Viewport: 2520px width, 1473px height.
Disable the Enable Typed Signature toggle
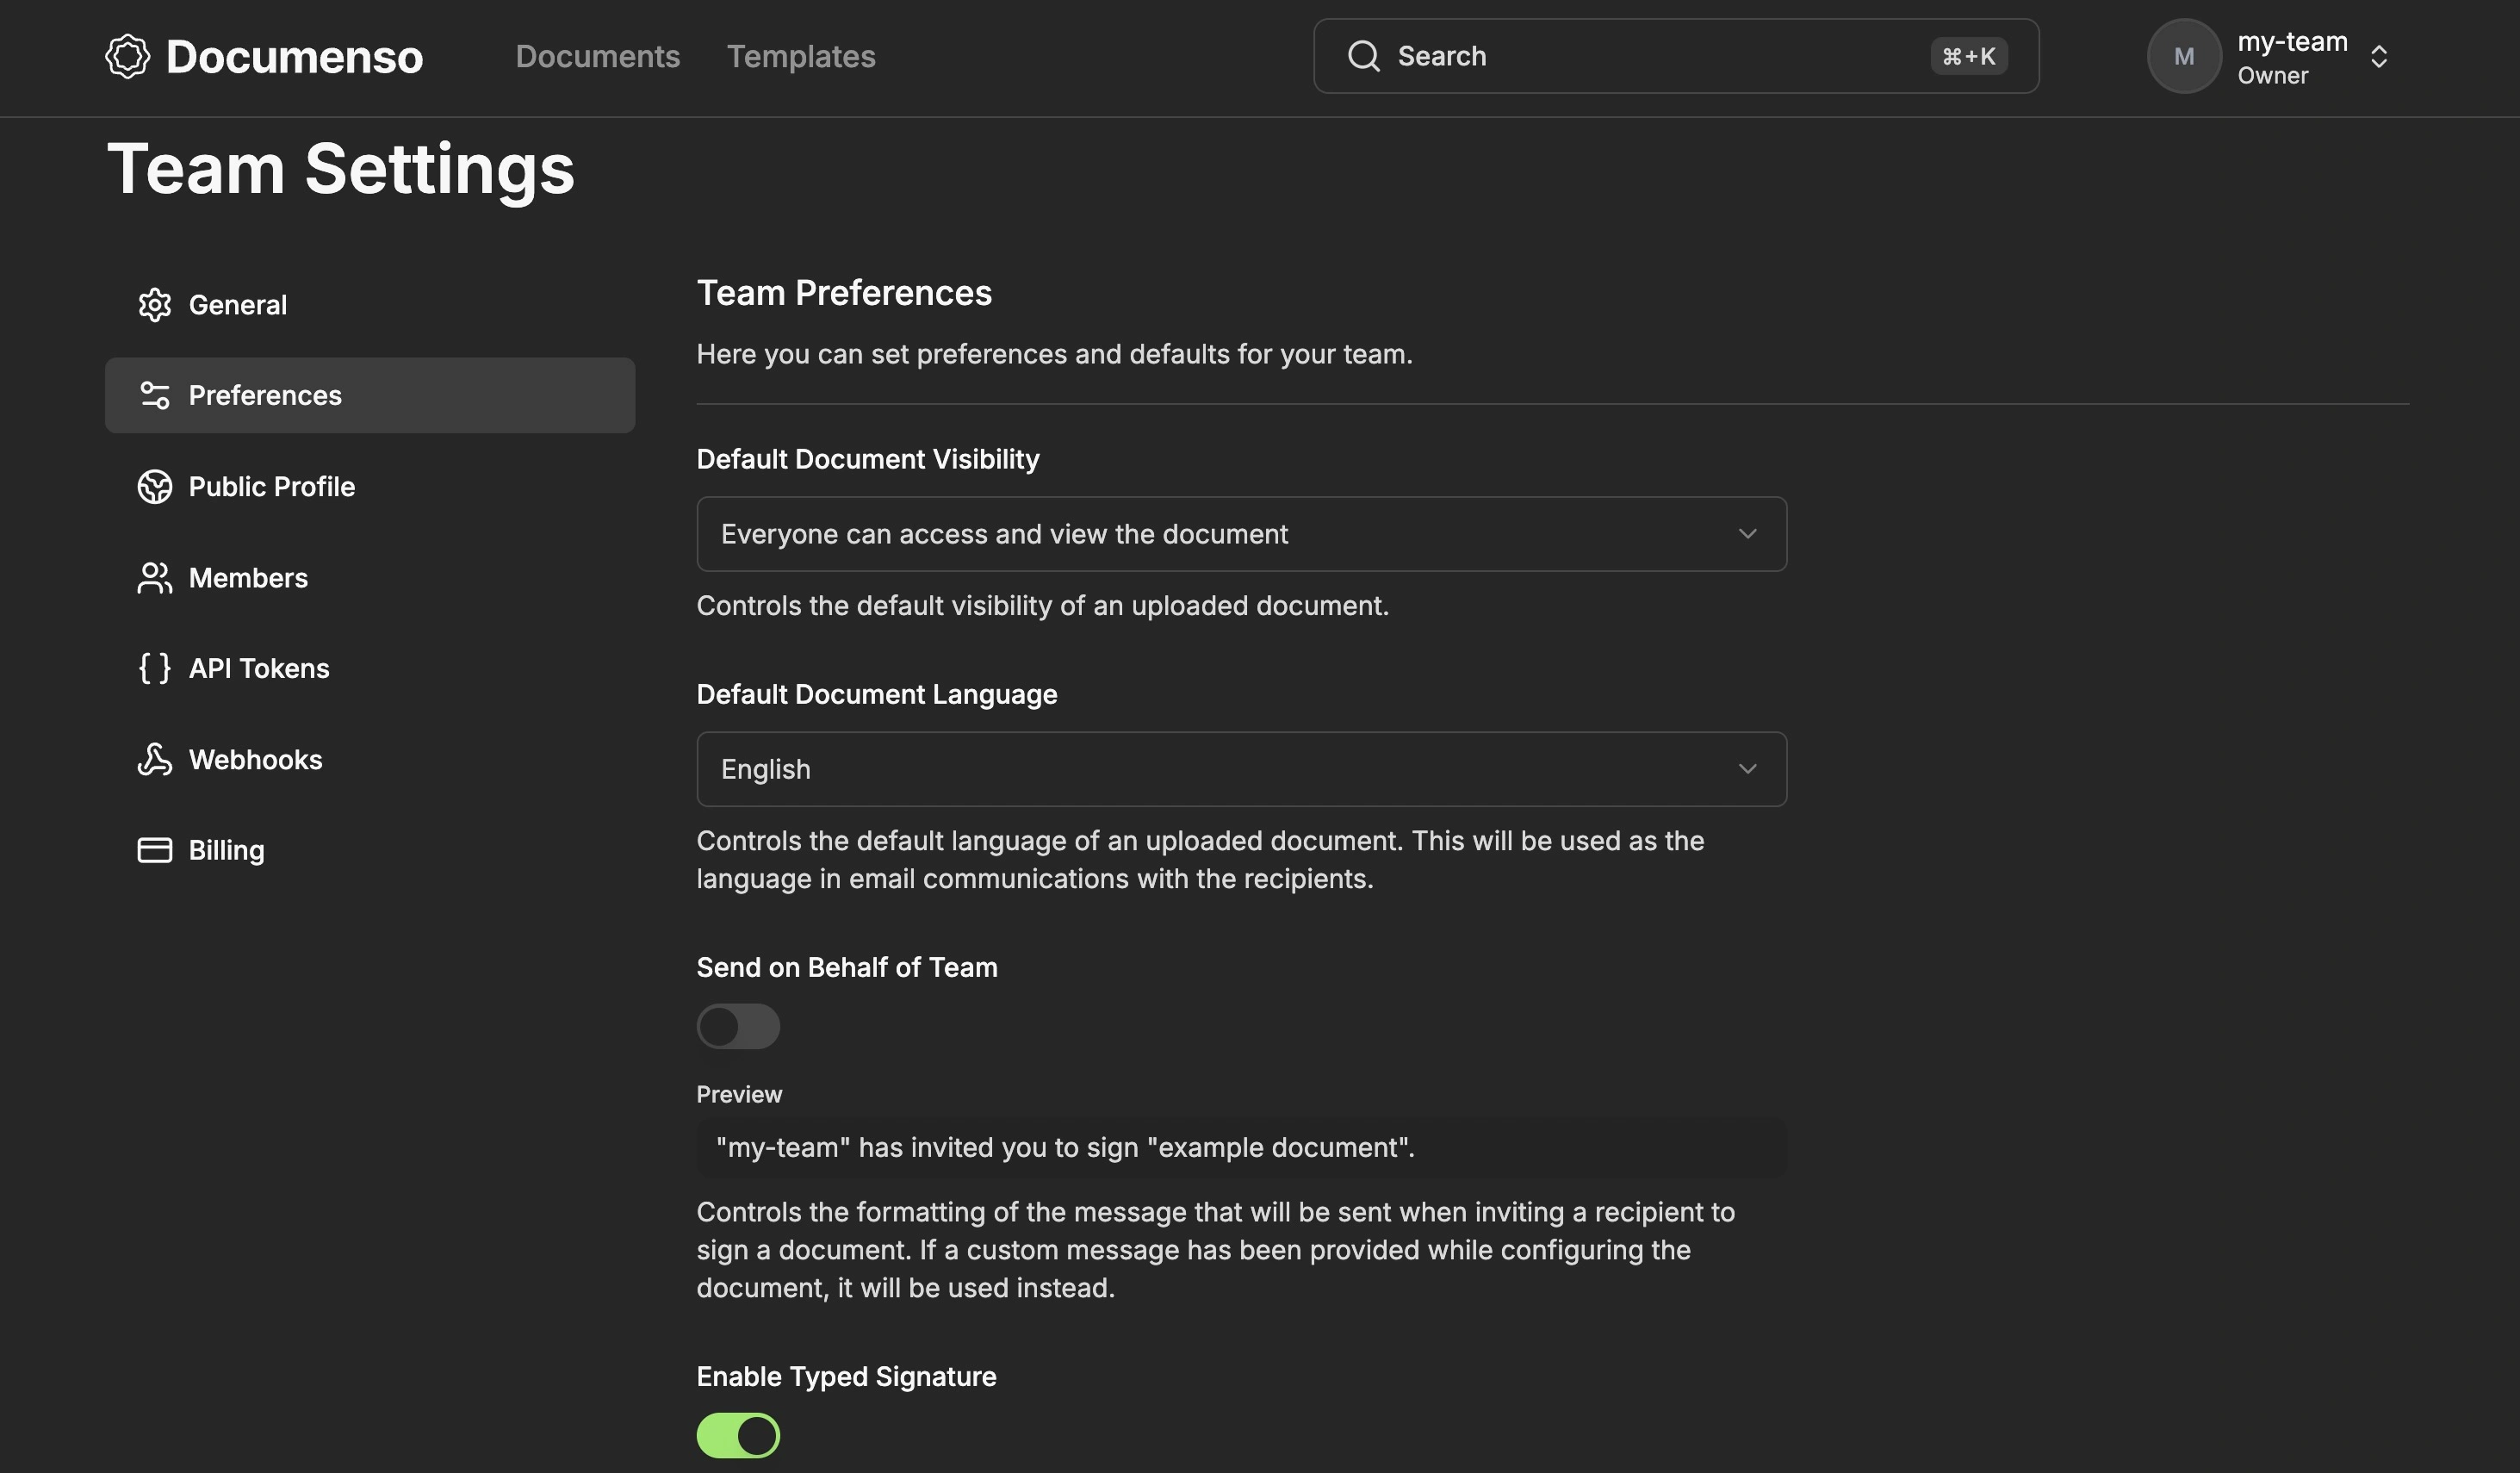tap(738, 1435)
